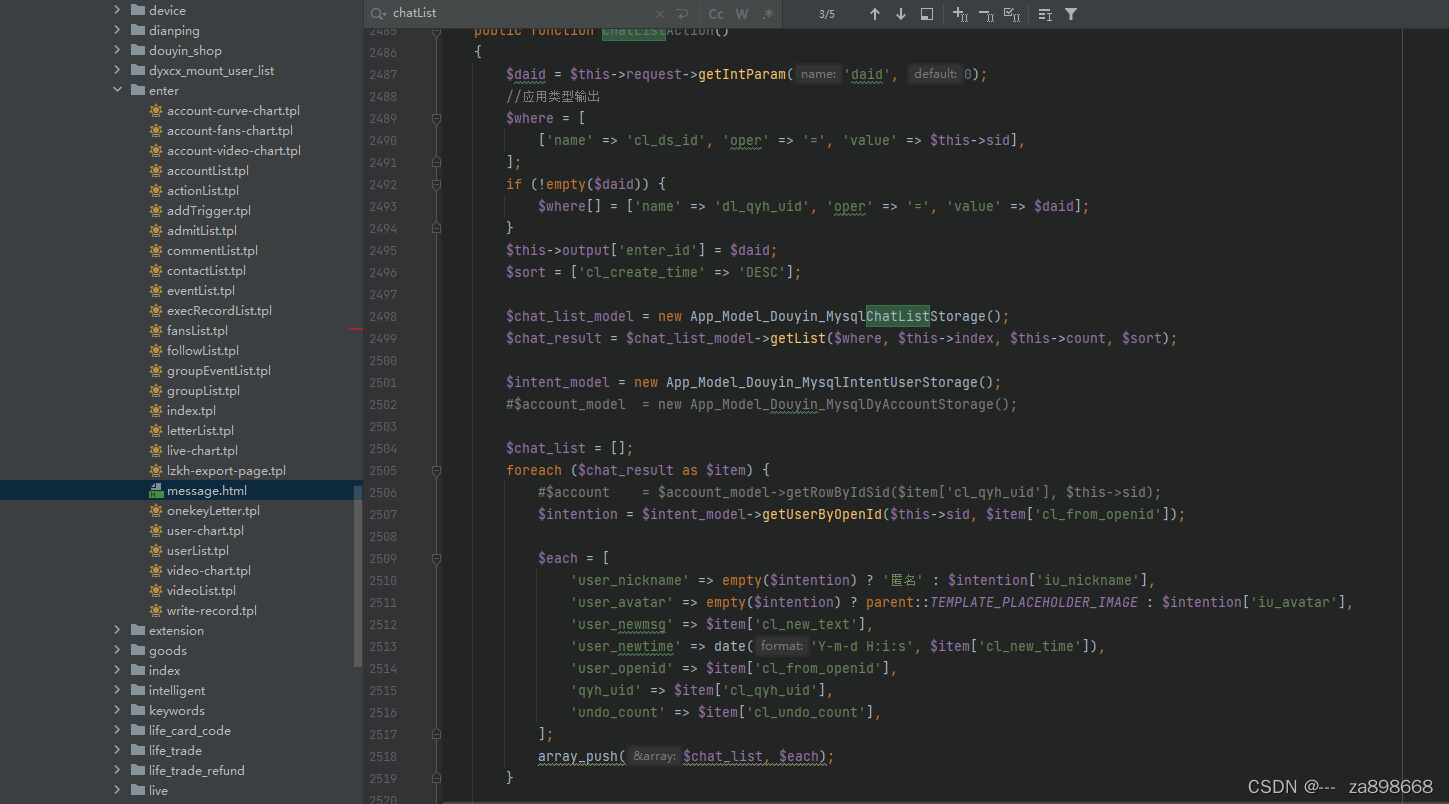Select account-curve-chart.tpl file
This screenshot has width=1449, height=804.
coord(233,110)
